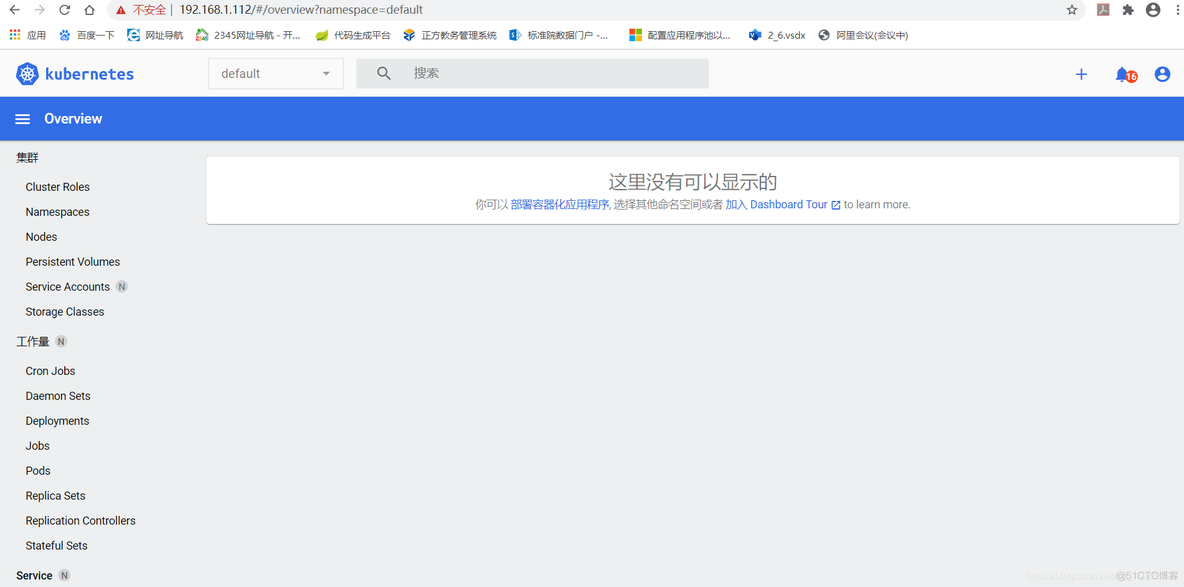Image resolution: width=1184 pixels, height=587 pixels.
Task: Open the user profile account icon
Action: point(1161,73)
